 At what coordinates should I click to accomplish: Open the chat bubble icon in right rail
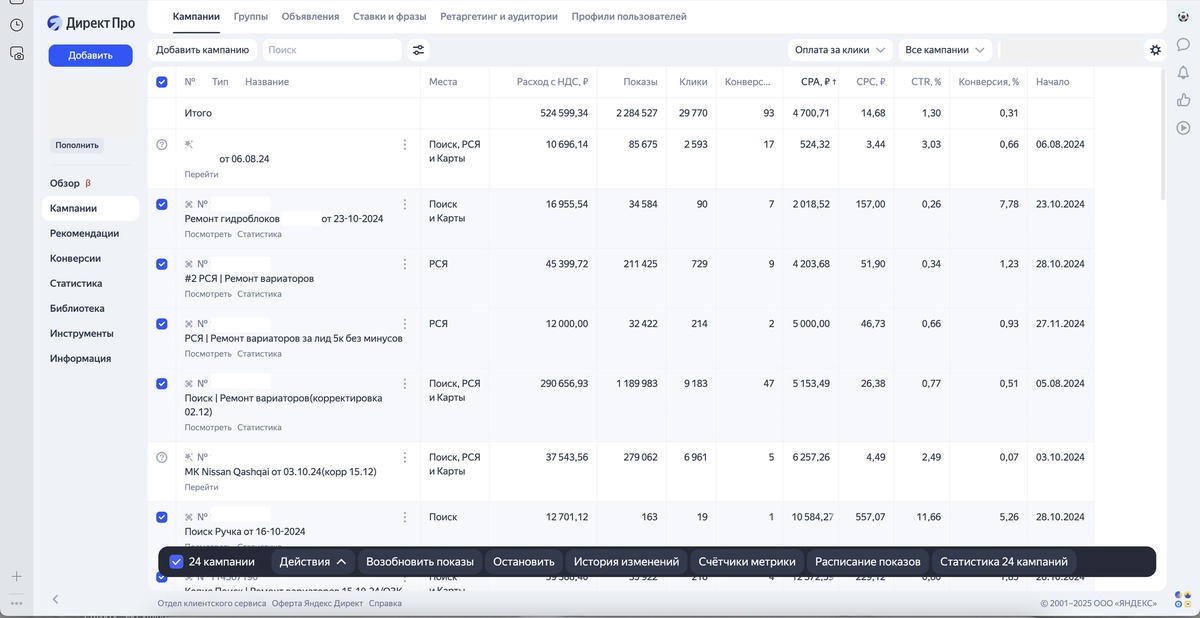pyautogui.click(x=1184, y=45)
